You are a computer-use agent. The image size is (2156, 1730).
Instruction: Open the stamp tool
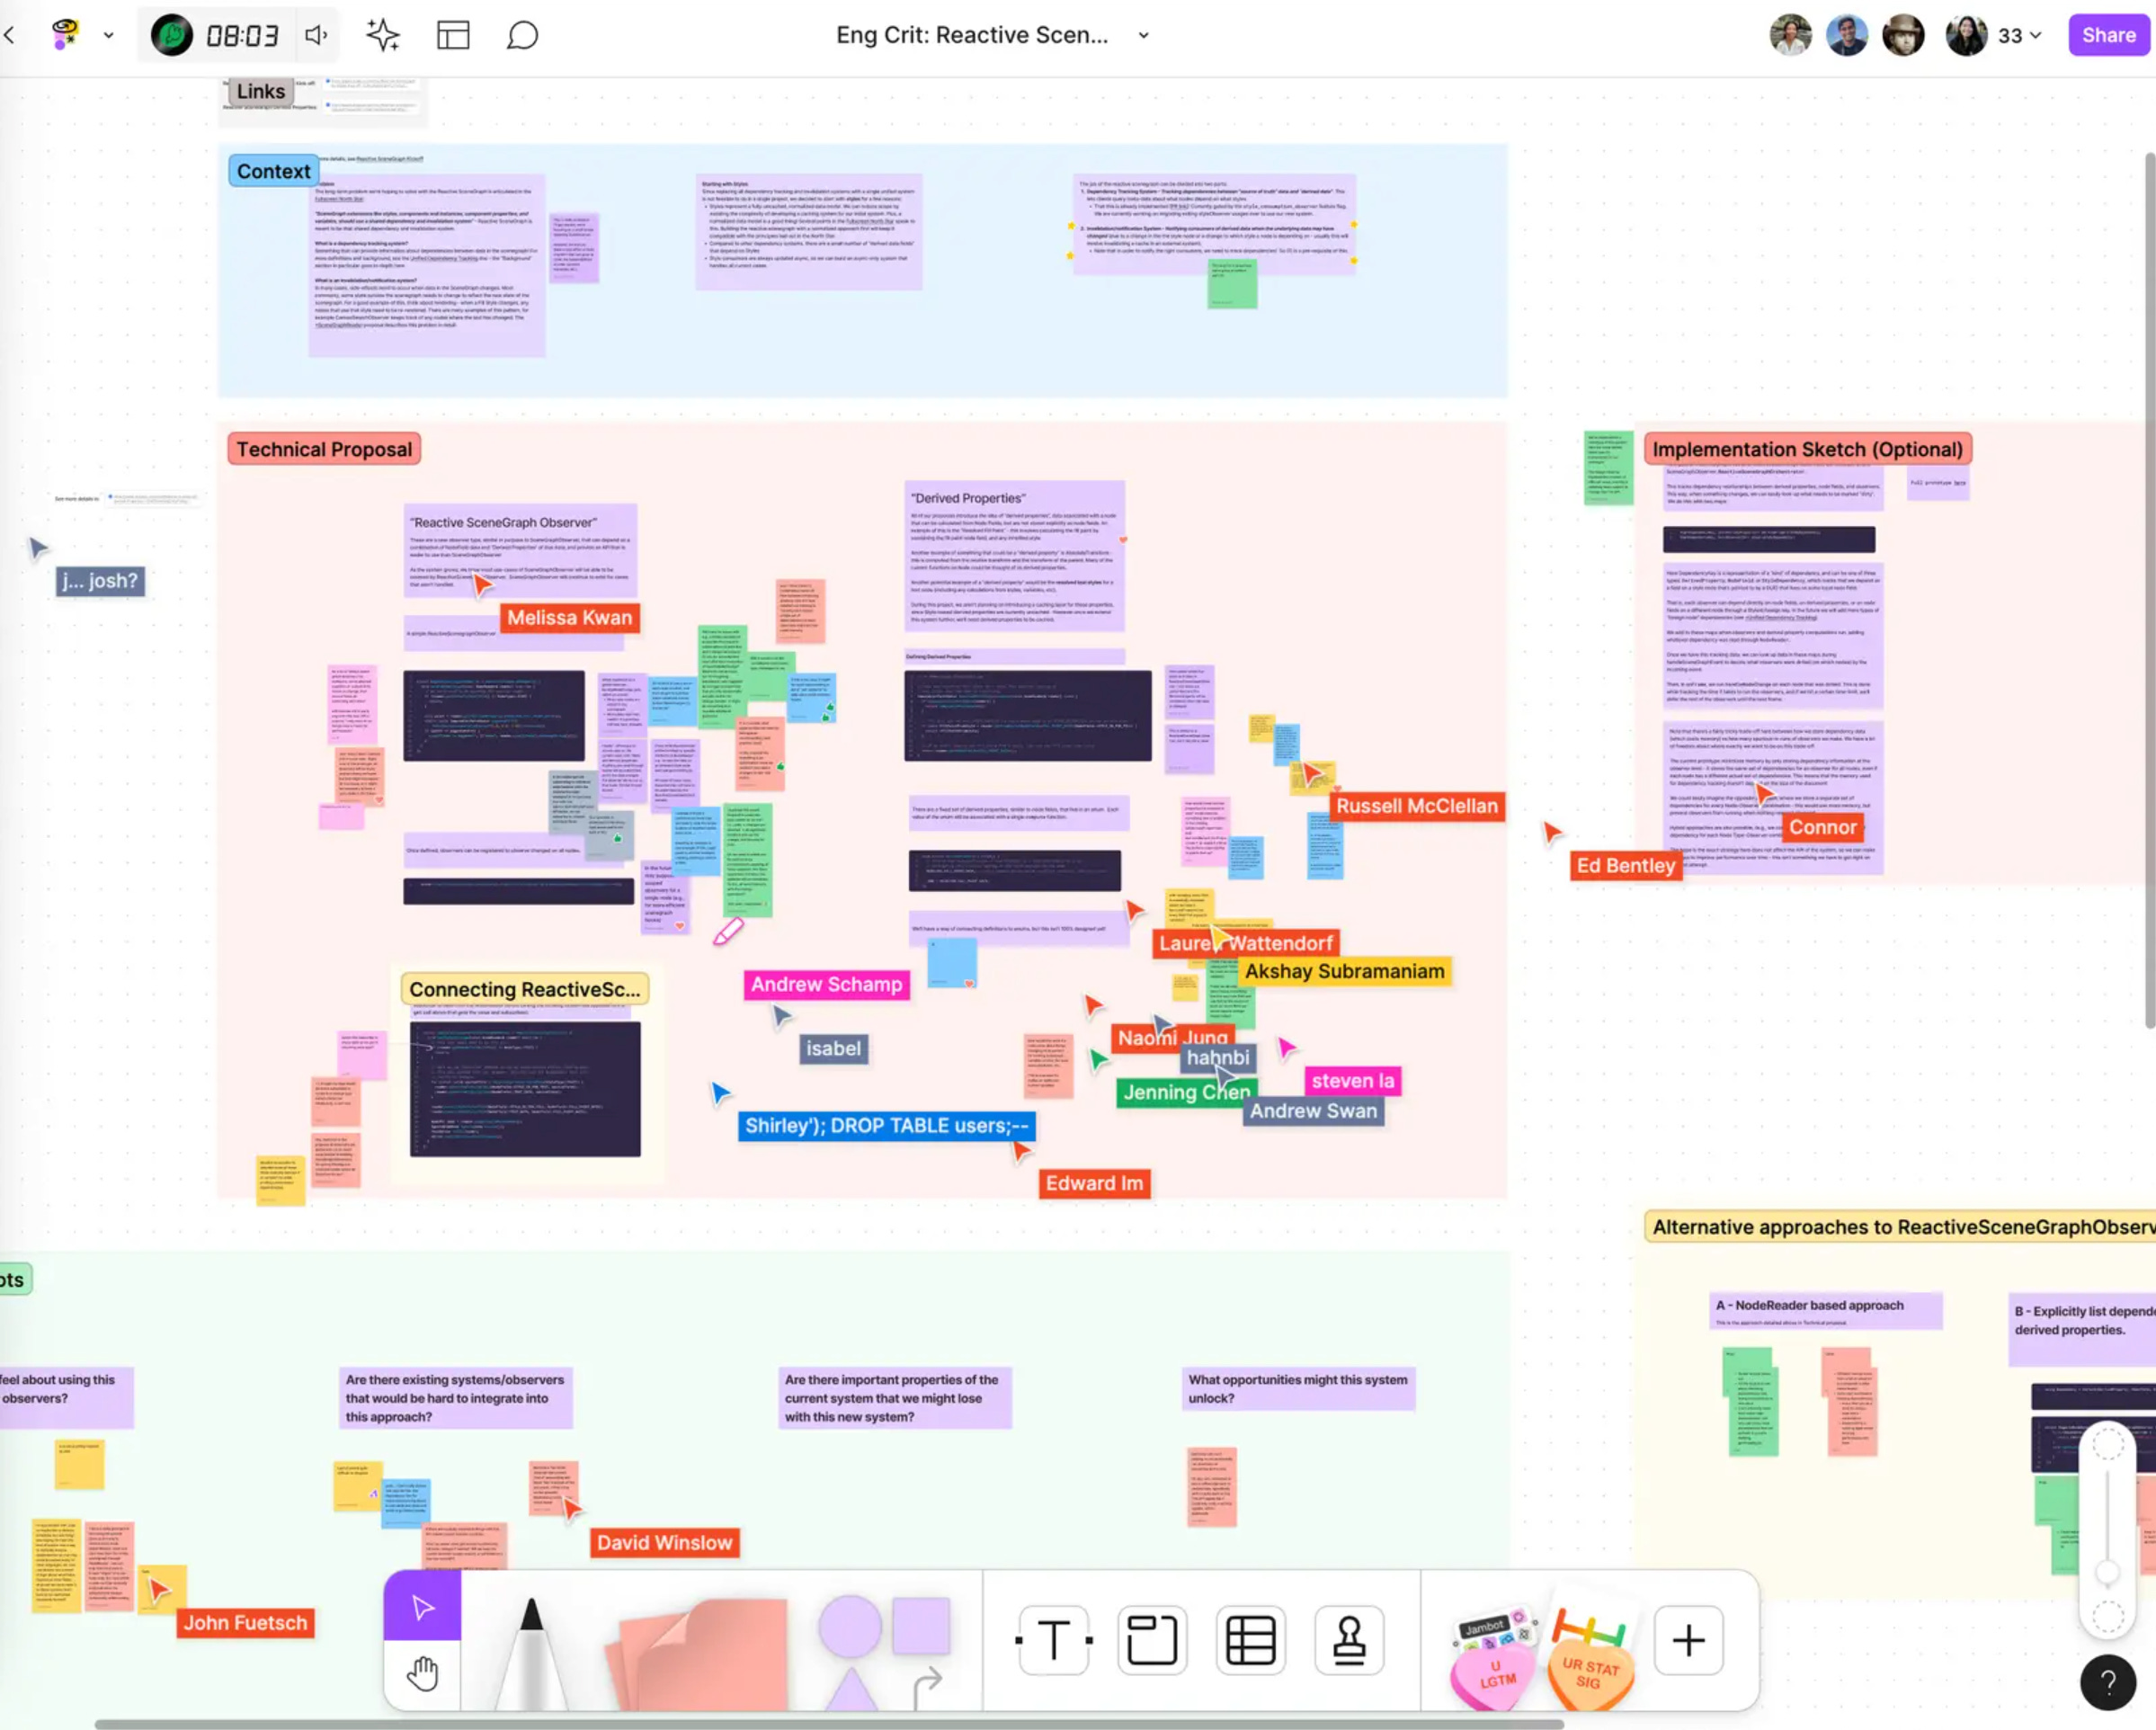tap(1351, 1640)
